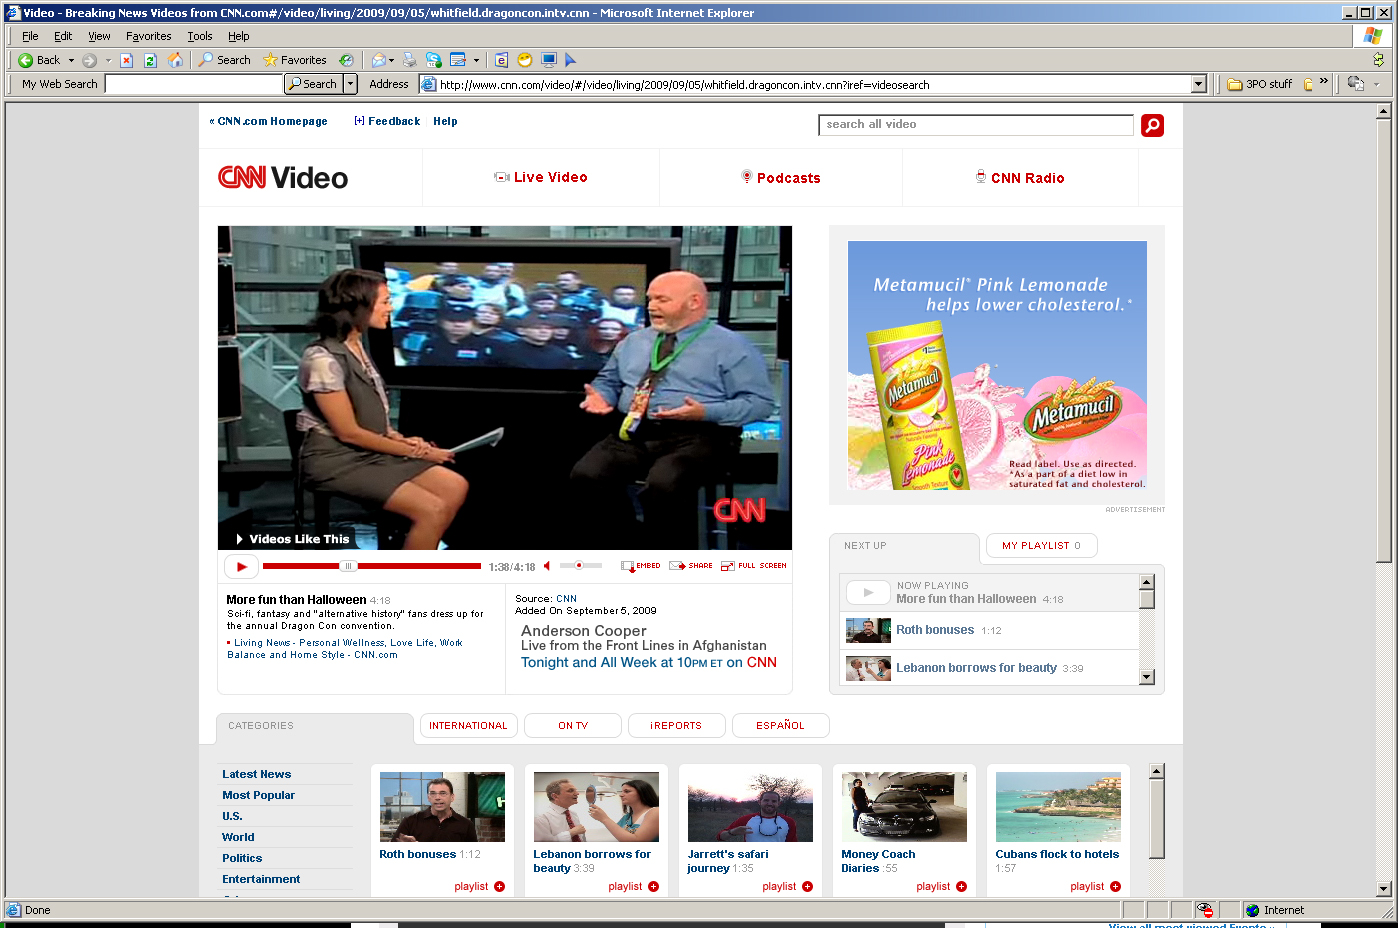This screenshot has height=928, width=1398.
Task: Open Cubans flock to hotels thumbnail
Action: point(1058,807)
